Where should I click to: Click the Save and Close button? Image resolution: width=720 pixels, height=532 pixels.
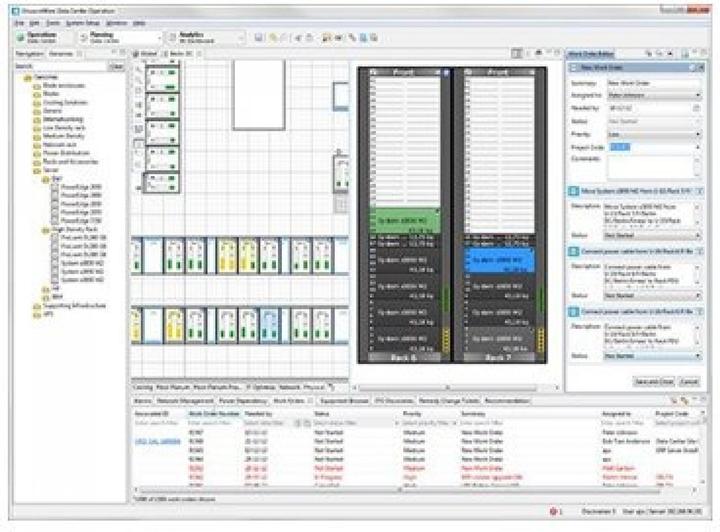pos(654,381)
